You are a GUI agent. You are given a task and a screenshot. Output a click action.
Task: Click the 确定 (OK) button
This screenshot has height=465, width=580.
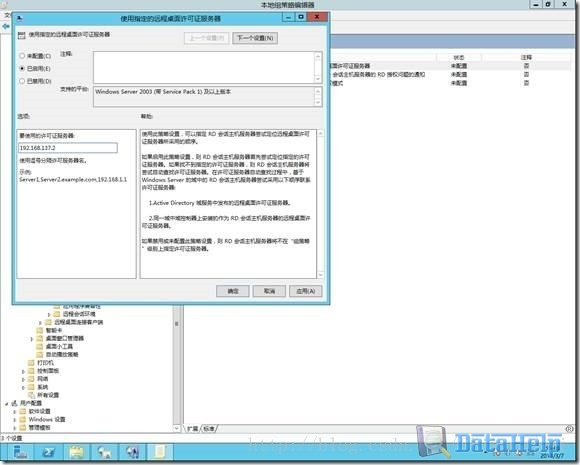tap(233, 291)
